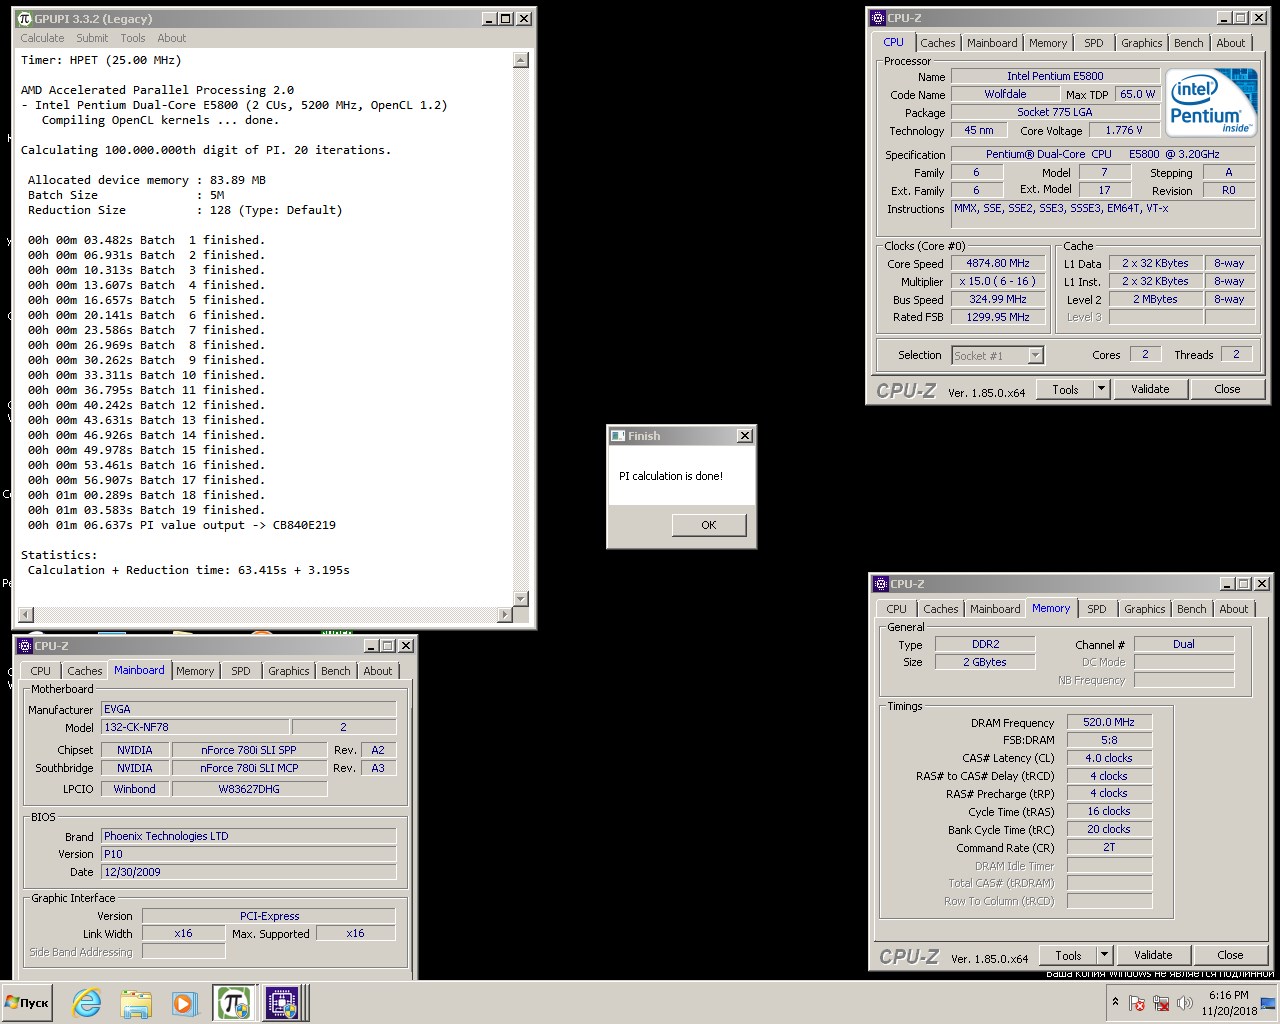This screenshot has height=1024, width=1280.
Task: Click the volume speaker tray icon
Action: 1185,1003
